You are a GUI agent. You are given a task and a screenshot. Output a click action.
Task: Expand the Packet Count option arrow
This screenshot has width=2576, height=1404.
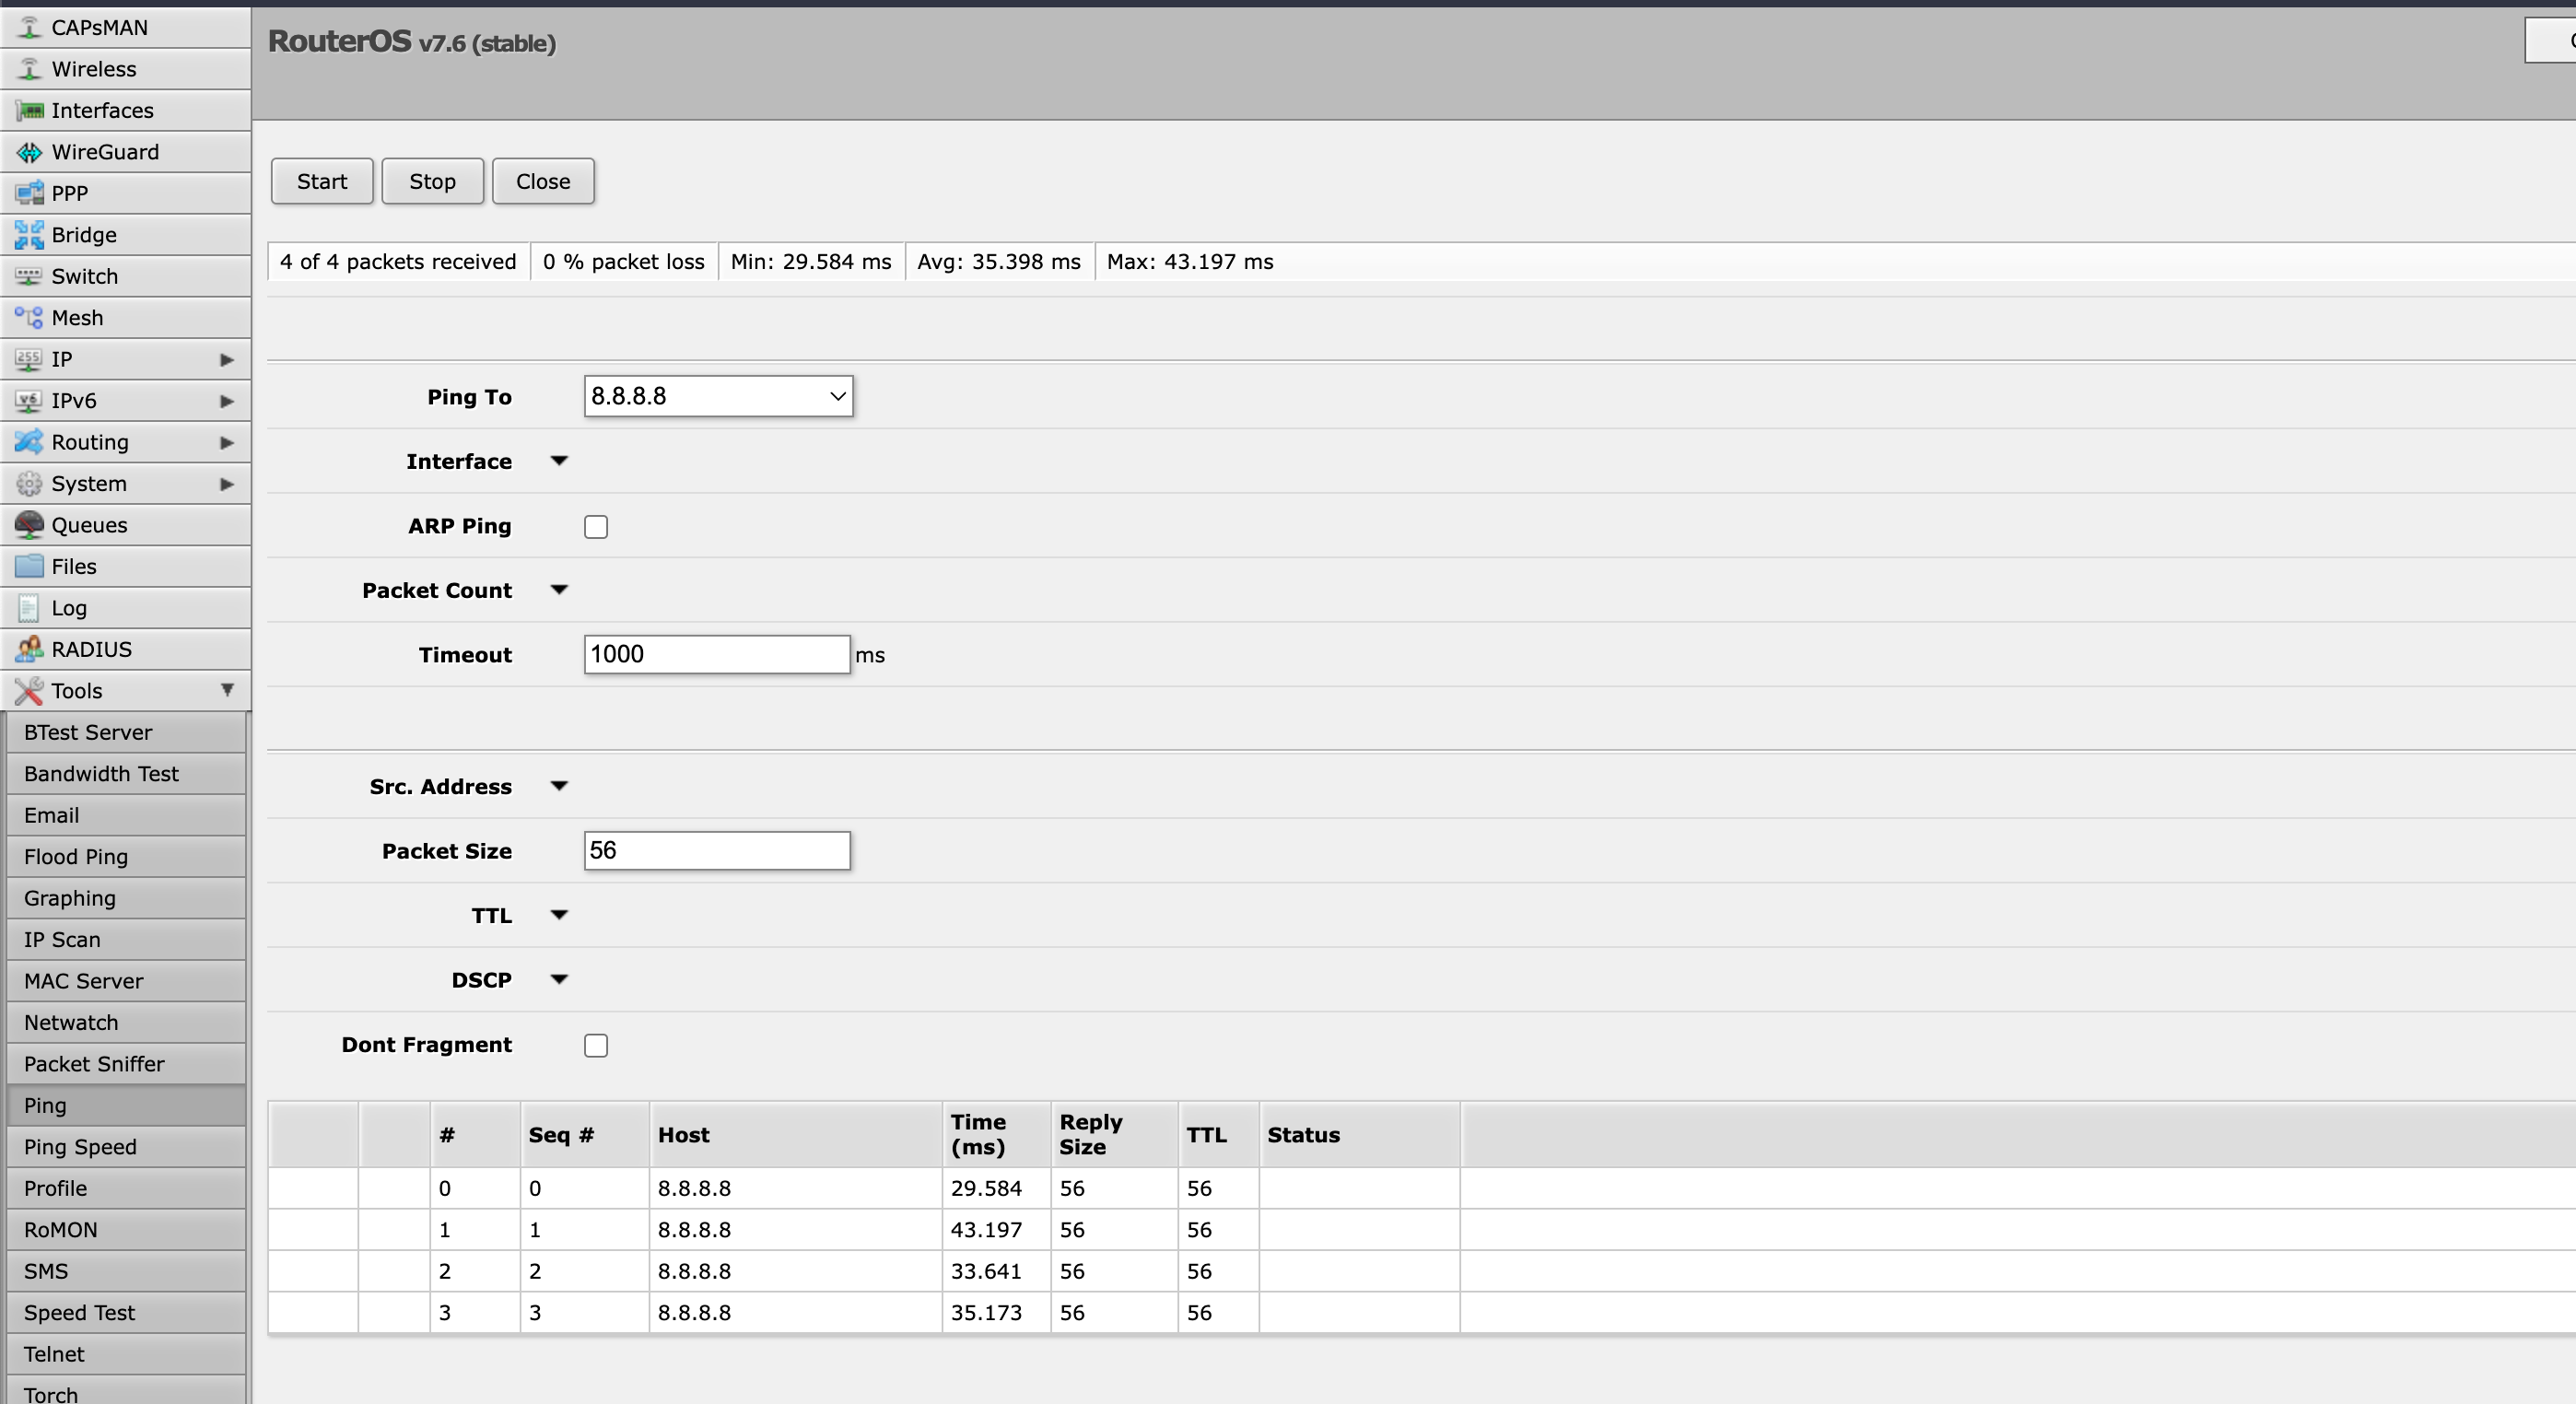pyautogui.click(x=559, y=590)
